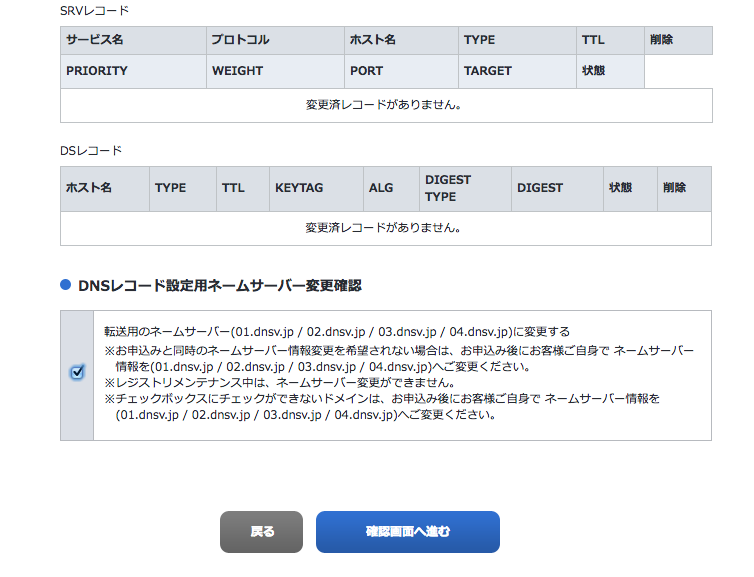
Task: Click the empty SRV record message row
Action: 386,104
